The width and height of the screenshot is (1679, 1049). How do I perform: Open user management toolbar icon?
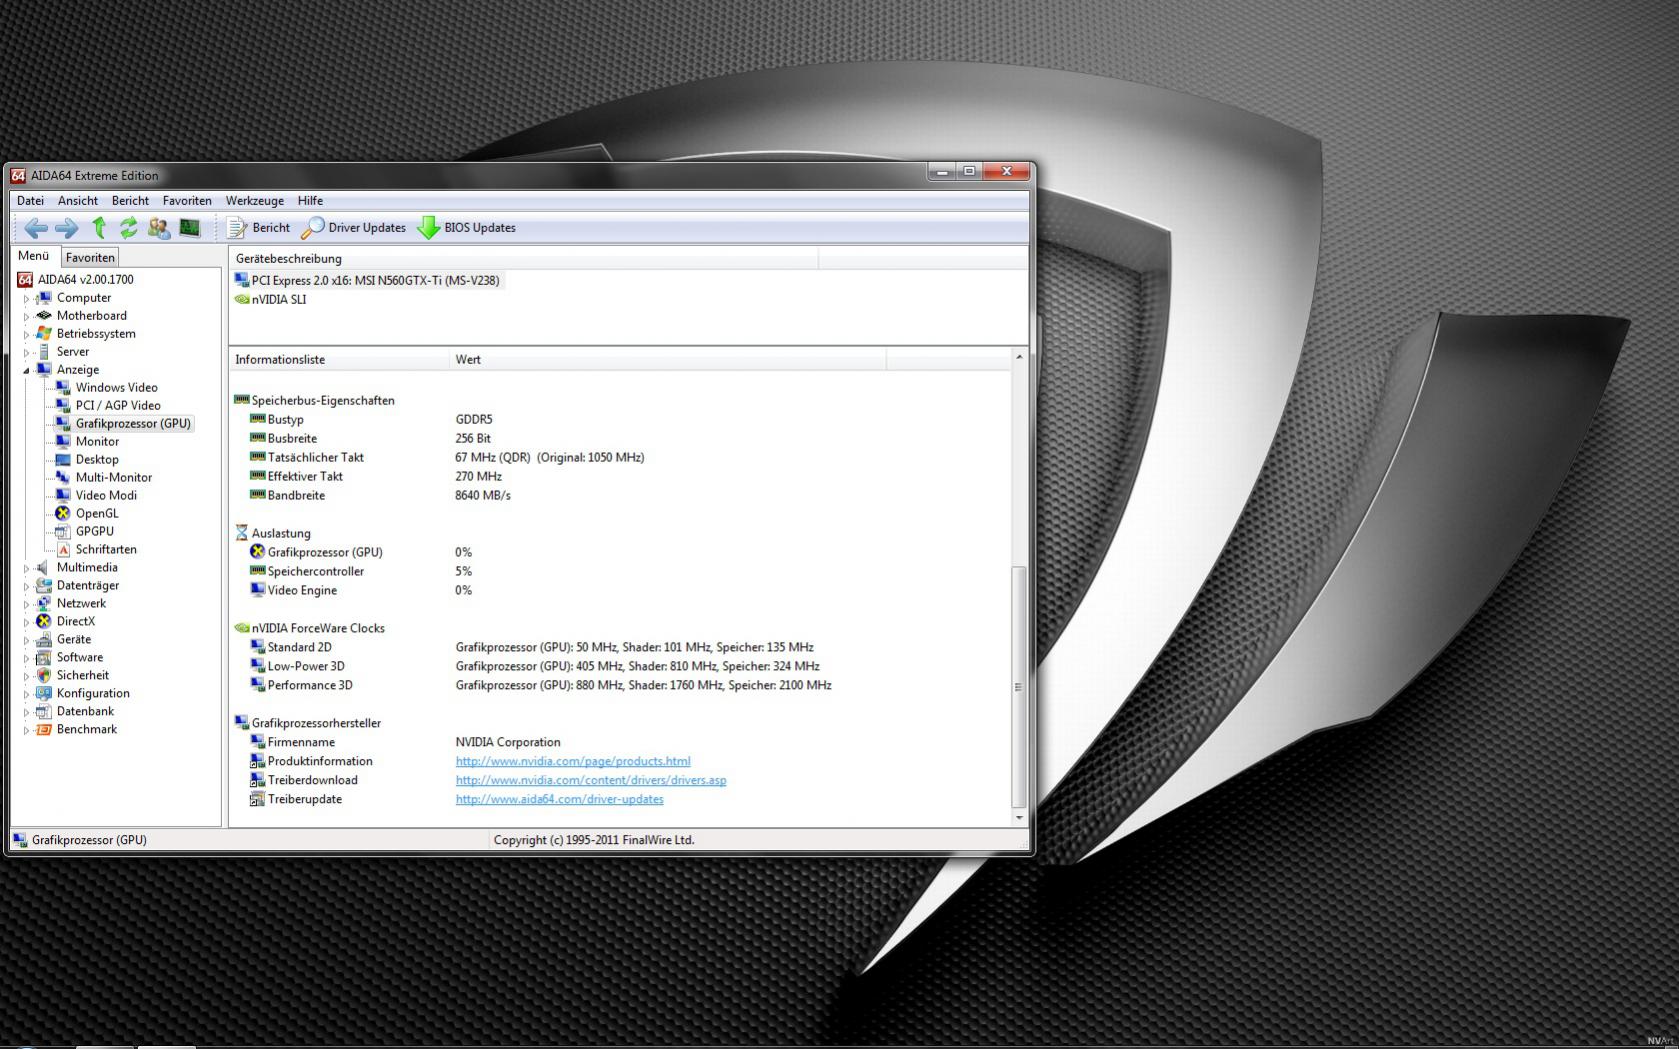click(159, 228)
